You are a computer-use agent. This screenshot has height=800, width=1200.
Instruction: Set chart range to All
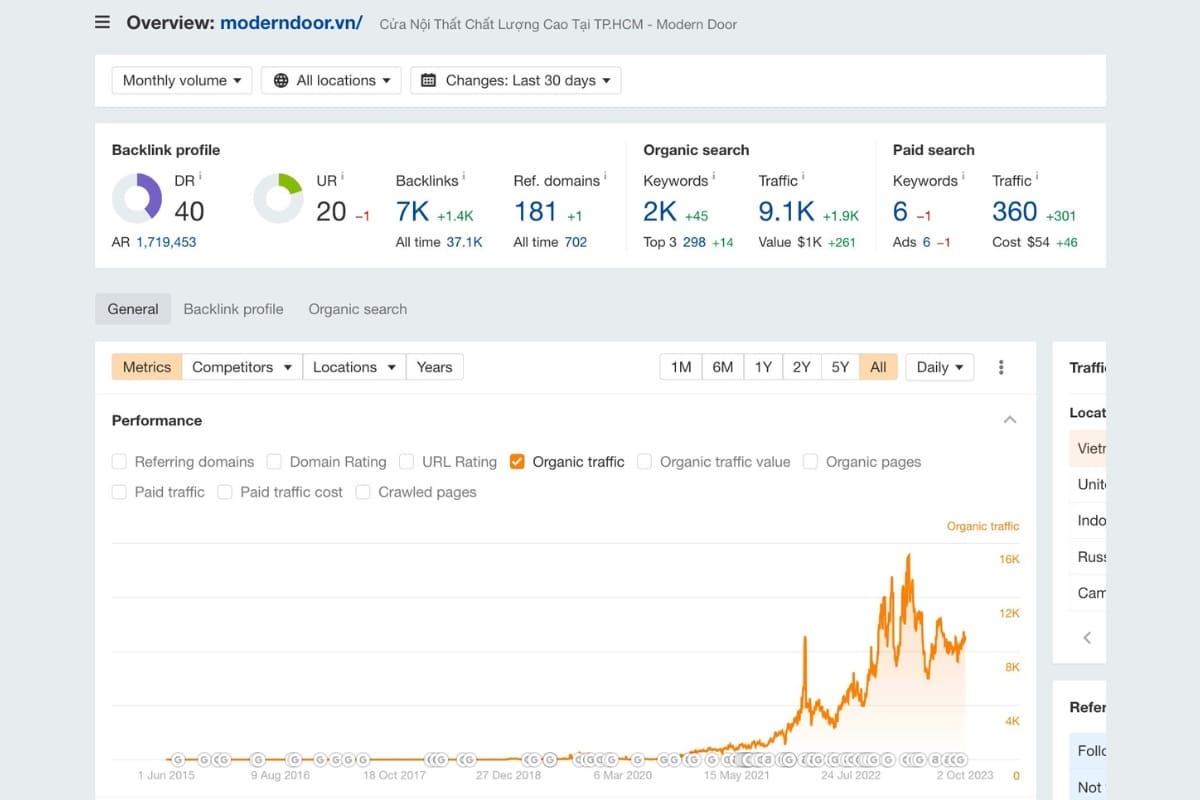(878, 367)
